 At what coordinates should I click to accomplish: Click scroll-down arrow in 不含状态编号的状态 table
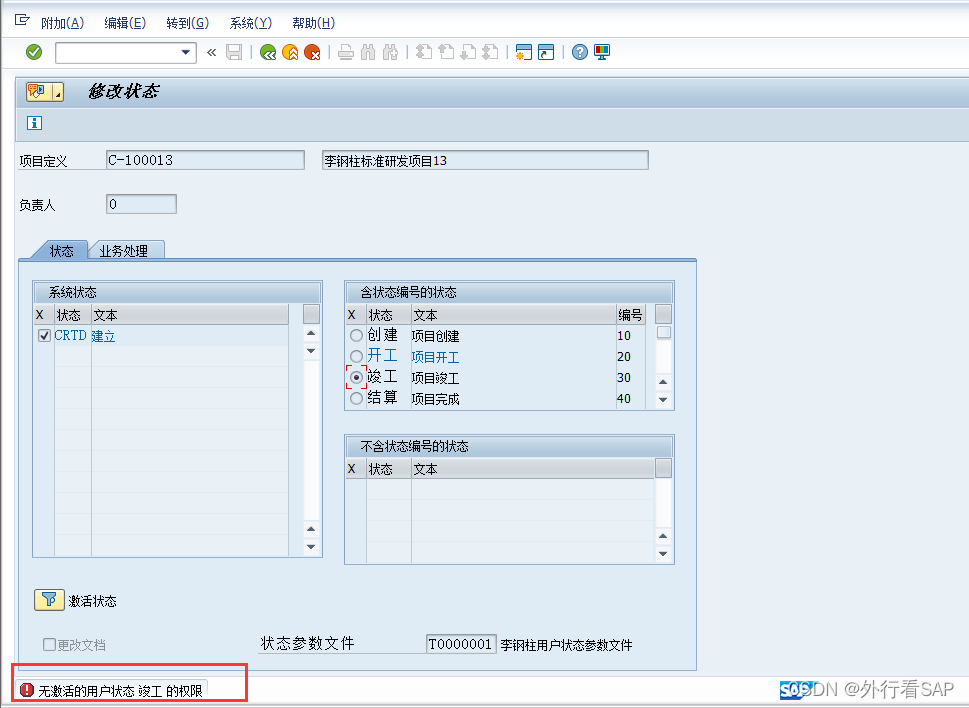click(x=663, y=554)
